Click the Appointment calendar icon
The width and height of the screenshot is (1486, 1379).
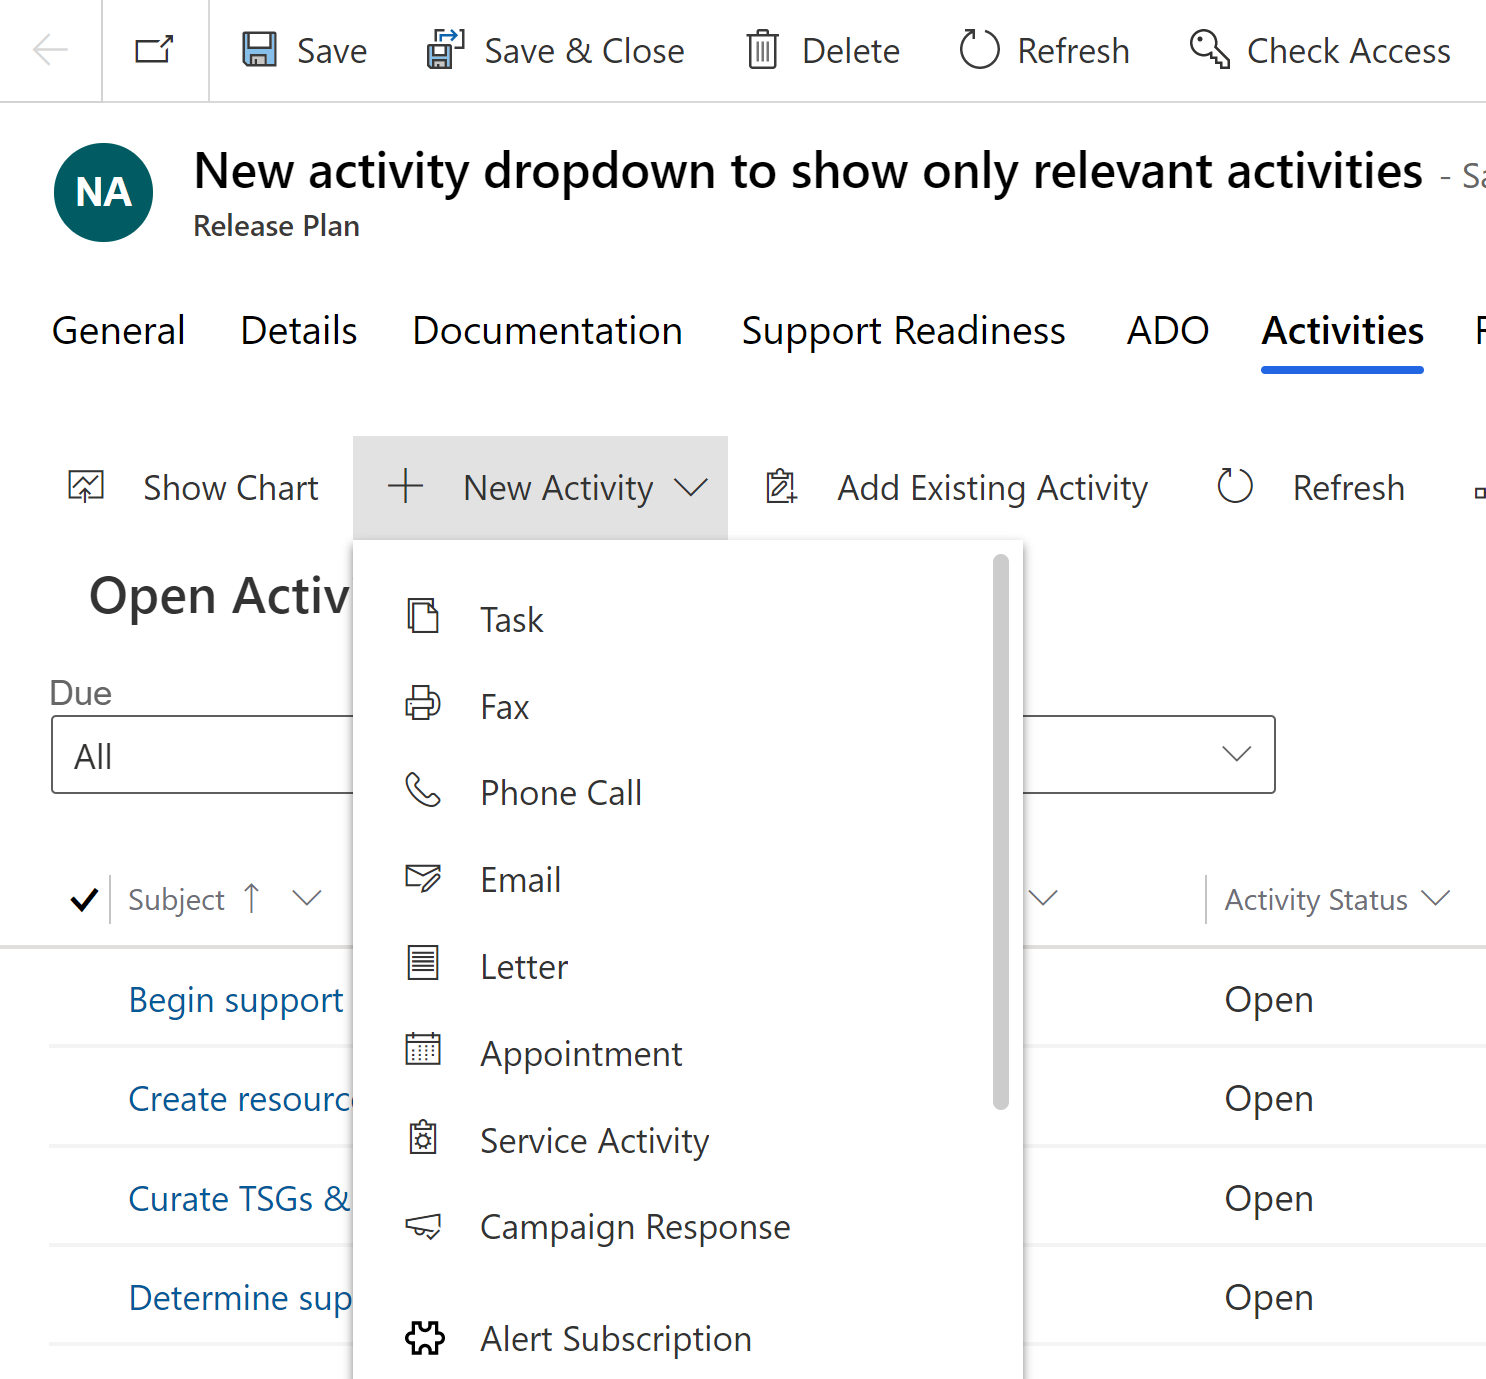pos(424,1051)
